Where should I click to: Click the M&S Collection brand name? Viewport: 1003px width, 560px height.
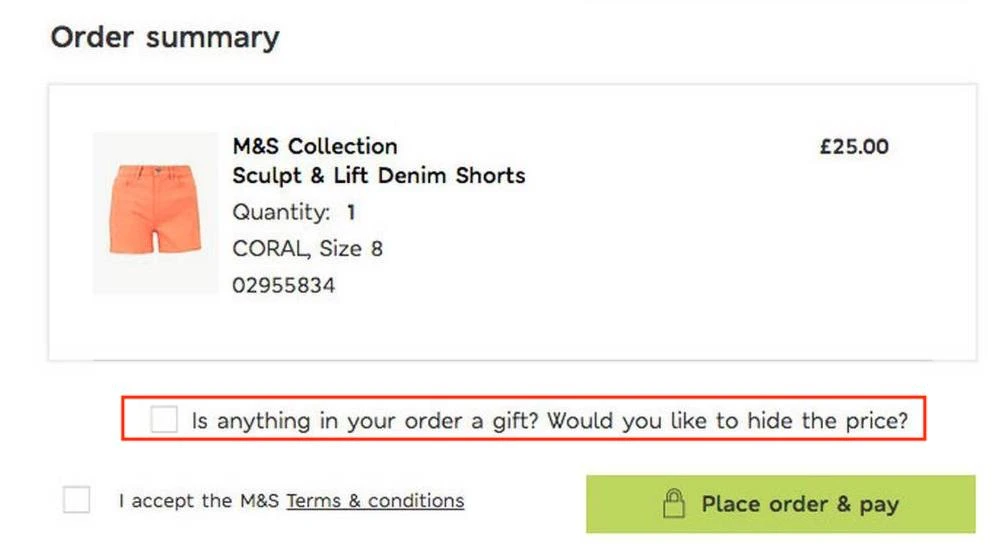point(315,146)
